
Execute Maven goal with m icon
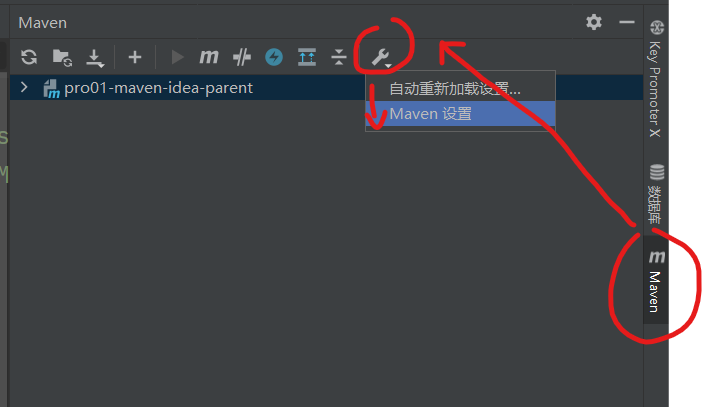point(209,57)
